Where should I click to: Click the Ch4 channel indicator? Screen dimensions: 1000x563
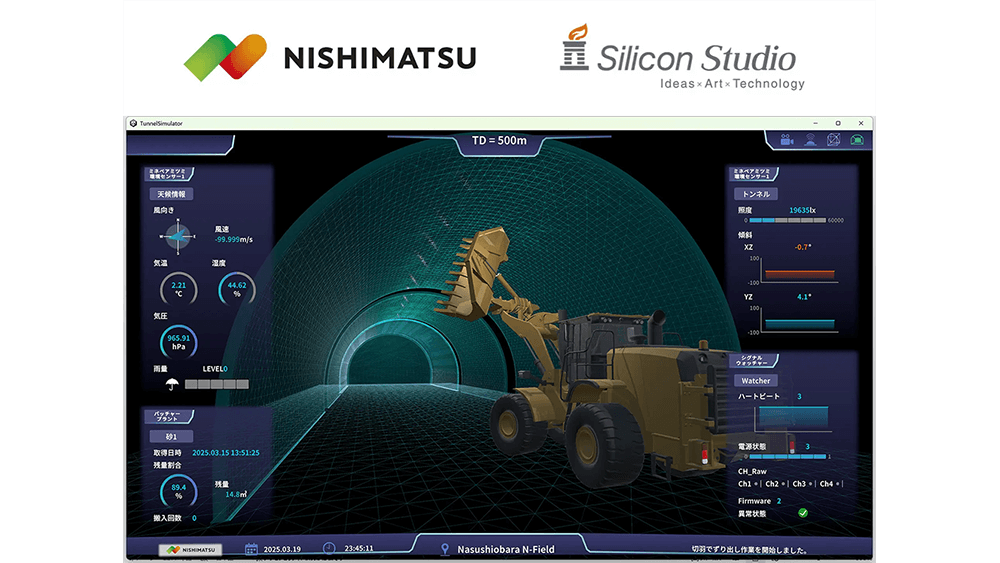point(829,484)
